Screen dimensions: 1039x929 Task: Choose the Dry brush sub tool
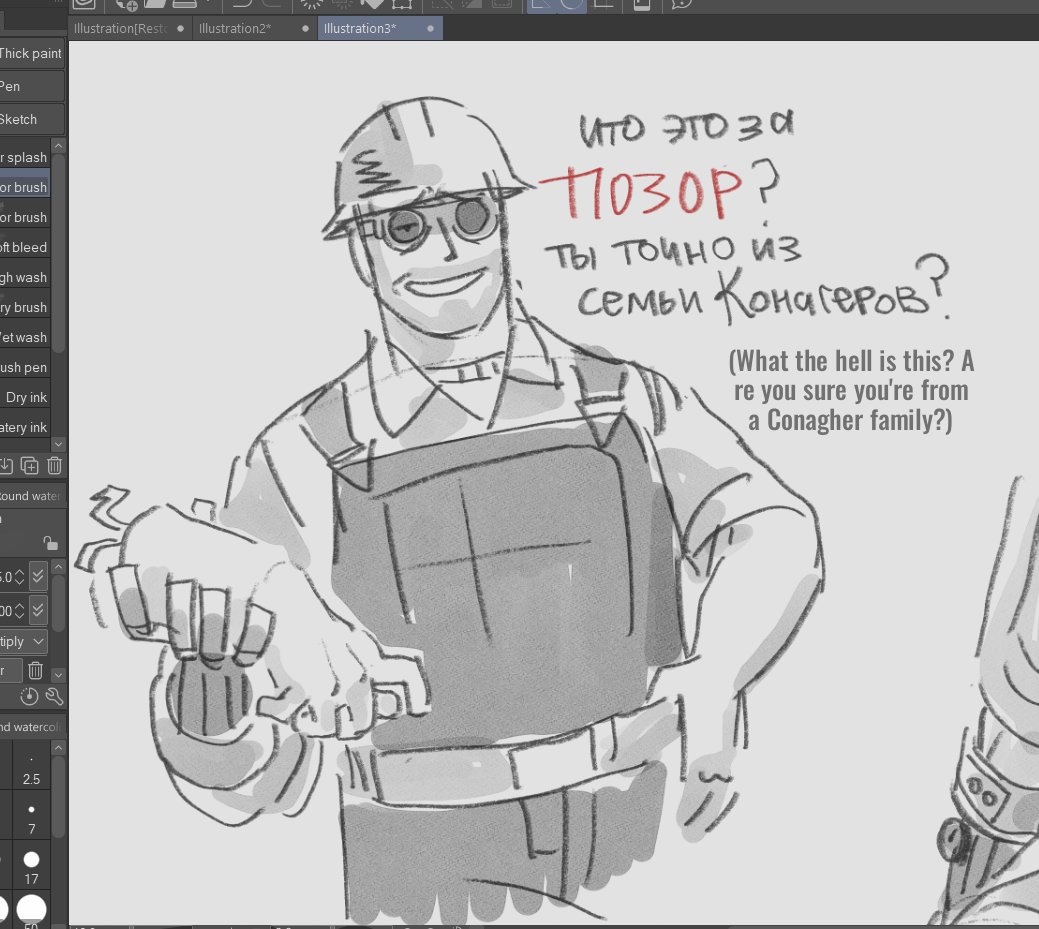(25, 307)
